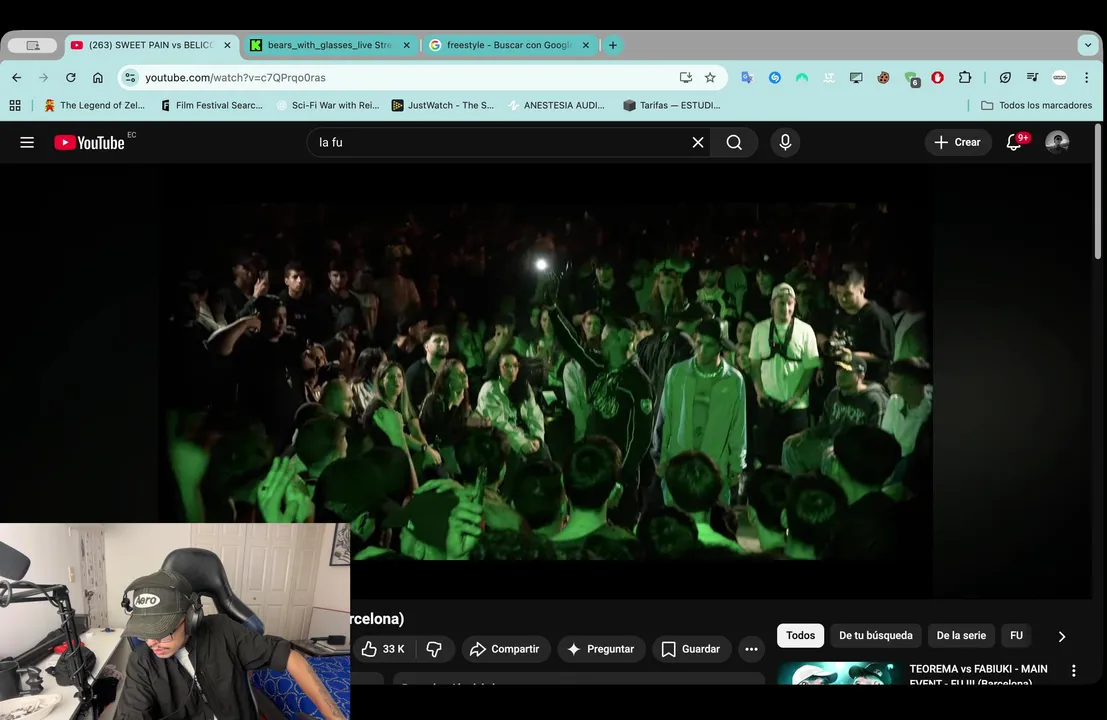The height and width of the screenshot is (720, 1107).
Task: Open Todos los marcadores folder
Action: [x=1036, y=105]
